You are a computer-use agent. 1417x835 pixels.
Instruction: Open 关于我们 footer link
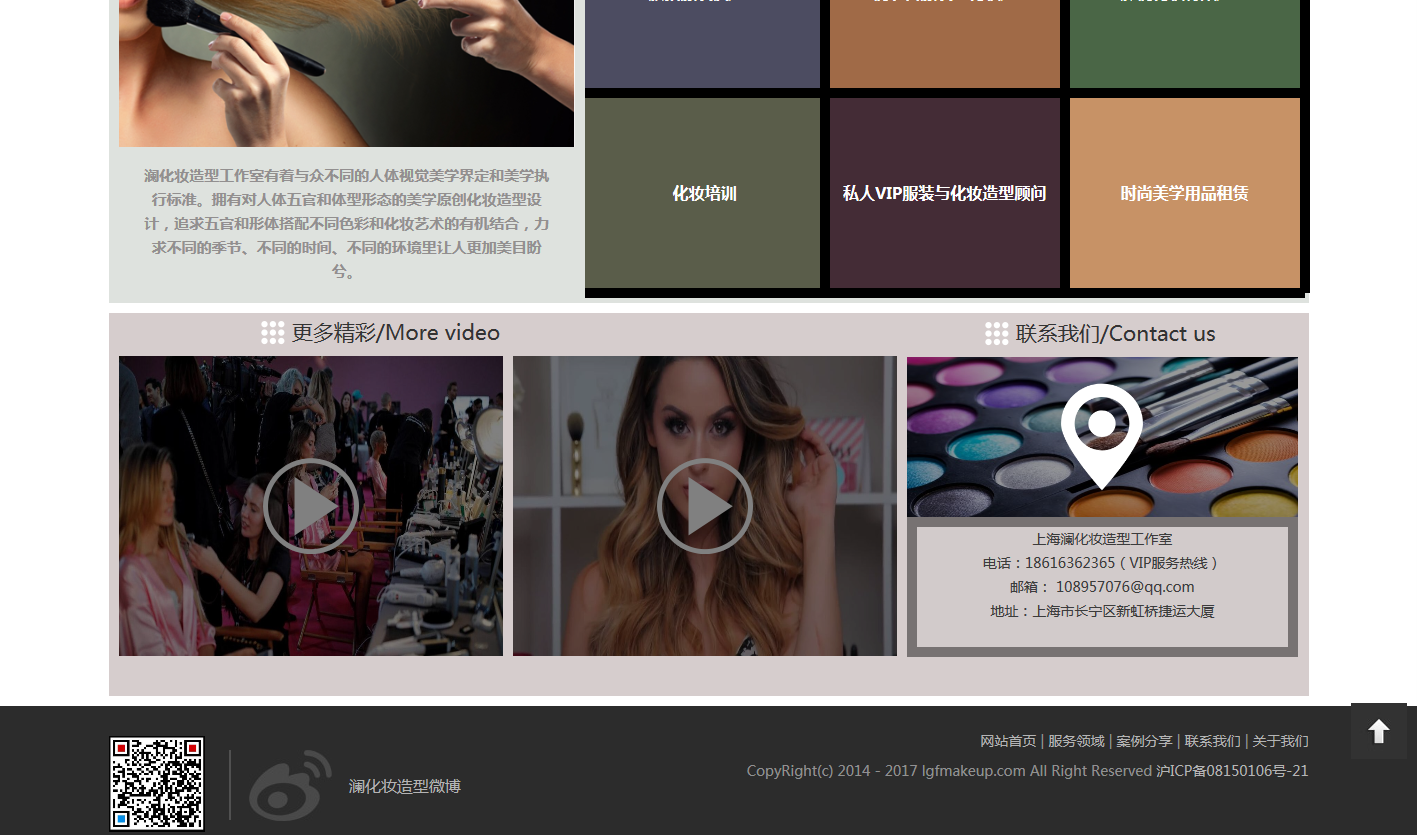point(1280,741)
